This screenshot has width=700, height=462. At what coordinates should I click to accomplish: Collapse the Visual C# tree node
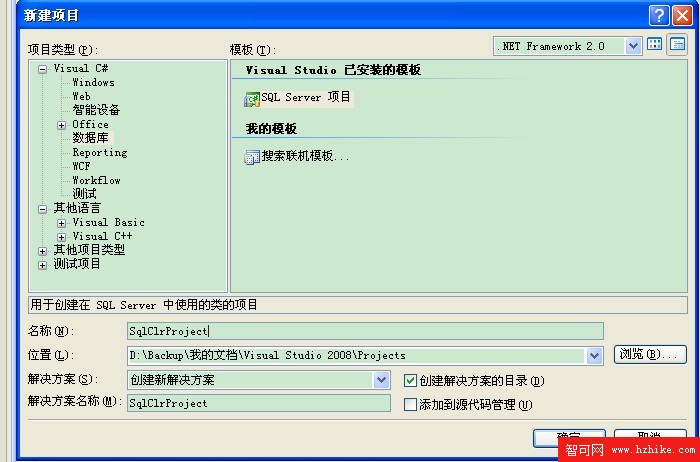[42, 69]
